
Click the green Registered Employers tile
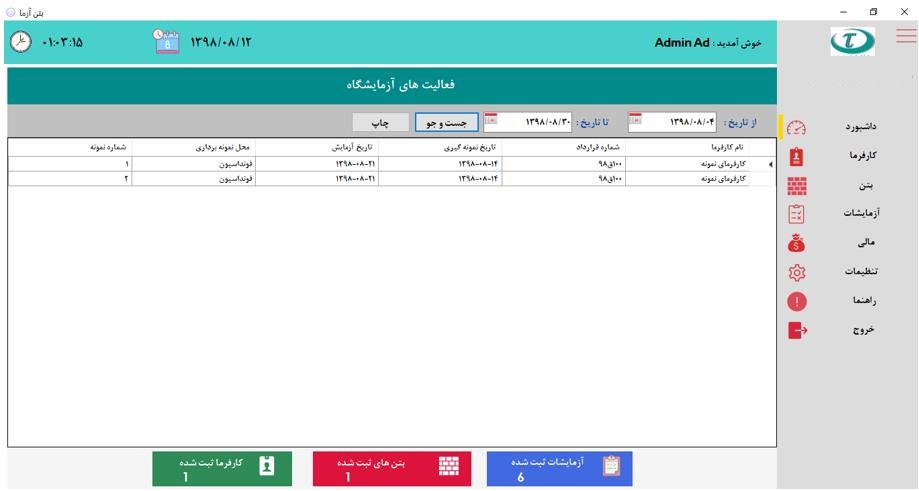pyautogui.click(x=222, y=469)
